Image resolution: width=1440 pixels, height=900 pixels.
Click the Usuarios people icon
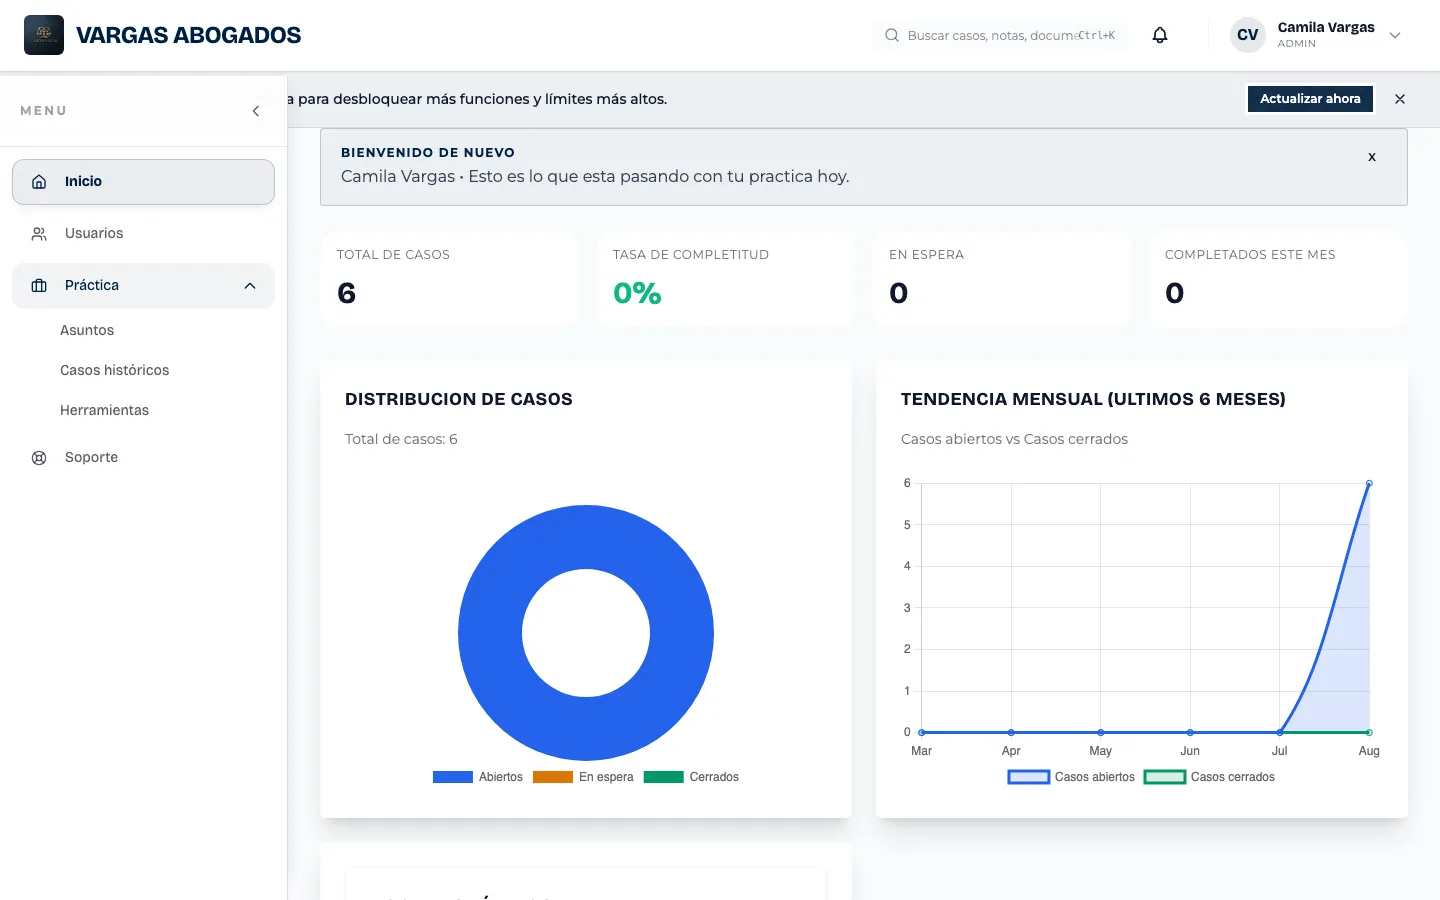tap(39, 234)
